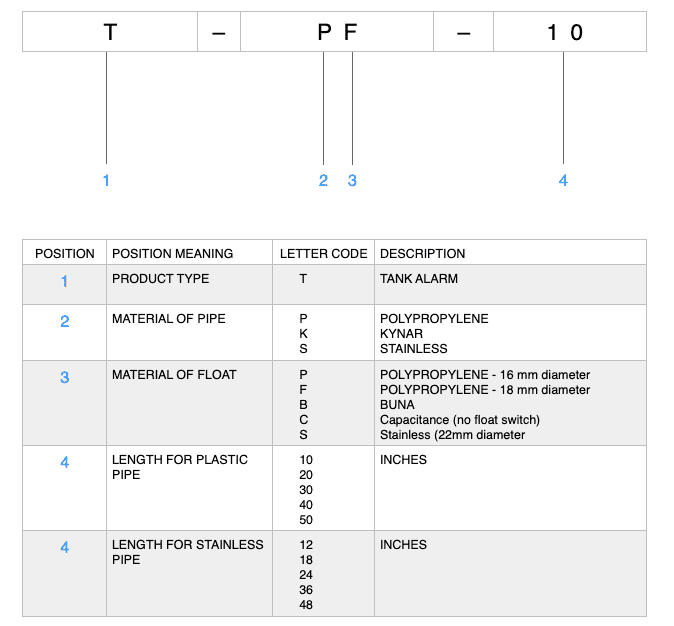The width and height of the screenshot is (674, 626).
Task: Click LENGTH FOR PLASTIC PIPE cell
Action: click(190, 488)
